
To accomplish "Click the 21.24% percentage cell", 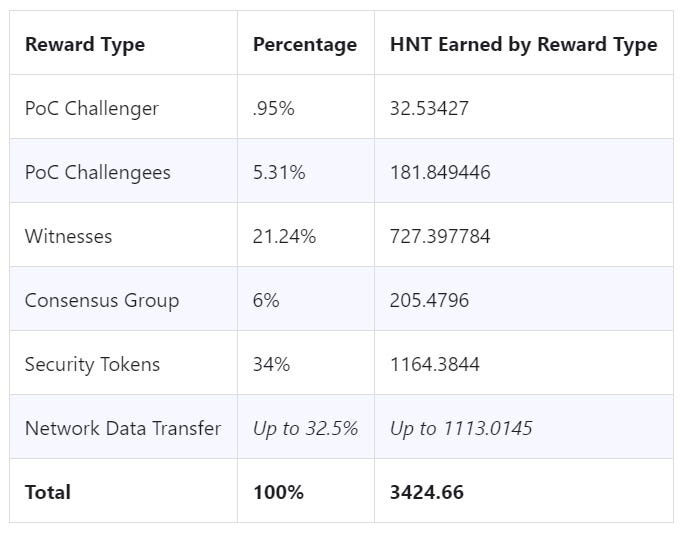I will 284,236.
